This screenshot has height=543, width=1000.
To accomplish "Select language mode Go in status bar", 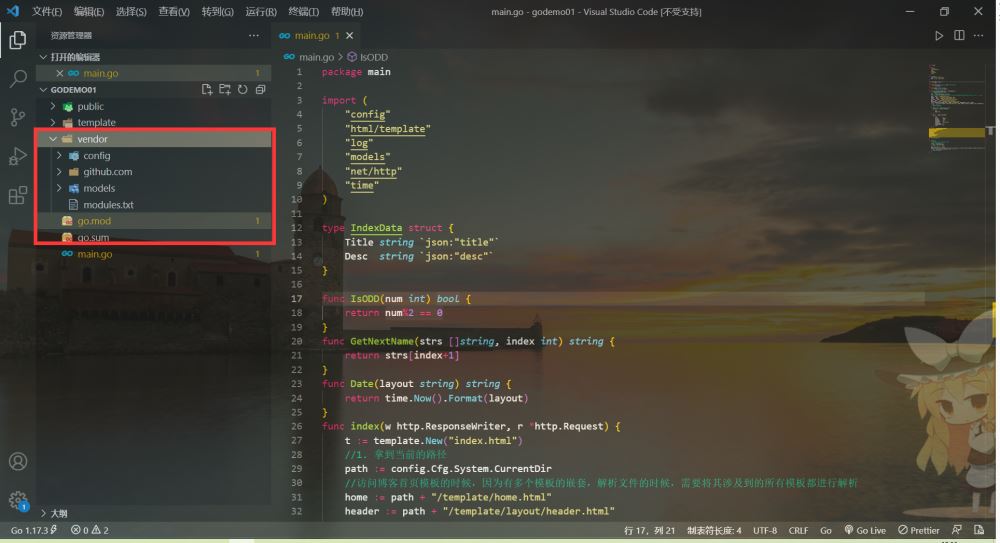I will click(826, 530).
